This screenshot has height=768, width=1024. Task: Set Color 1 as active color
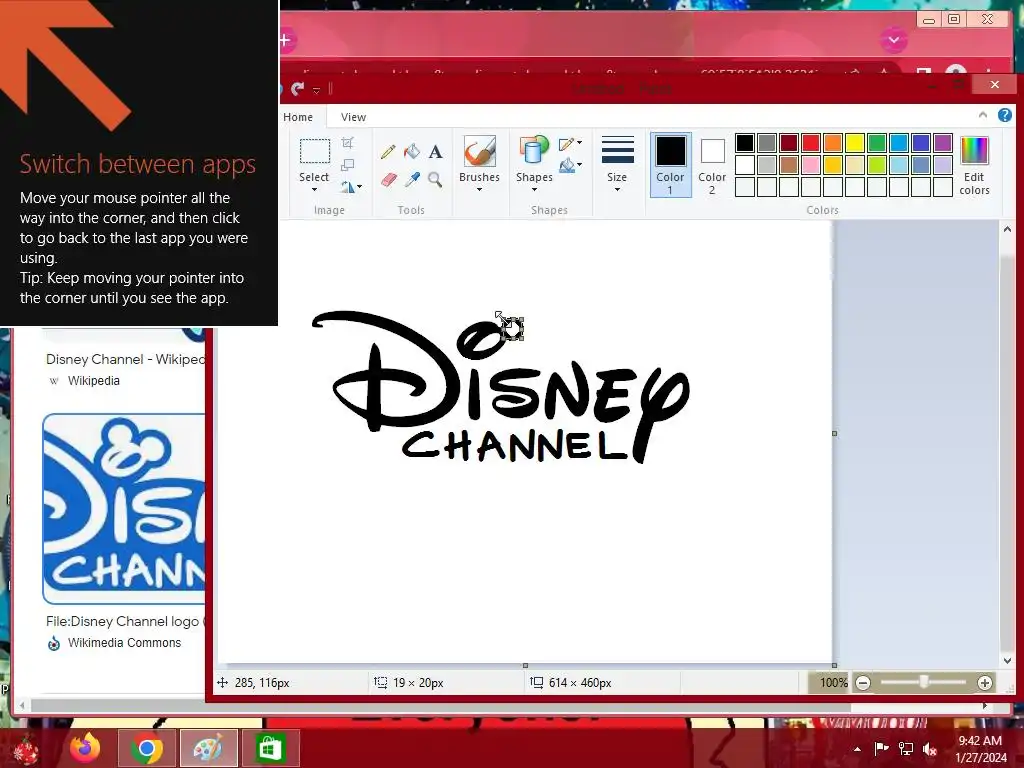point(671,165)
